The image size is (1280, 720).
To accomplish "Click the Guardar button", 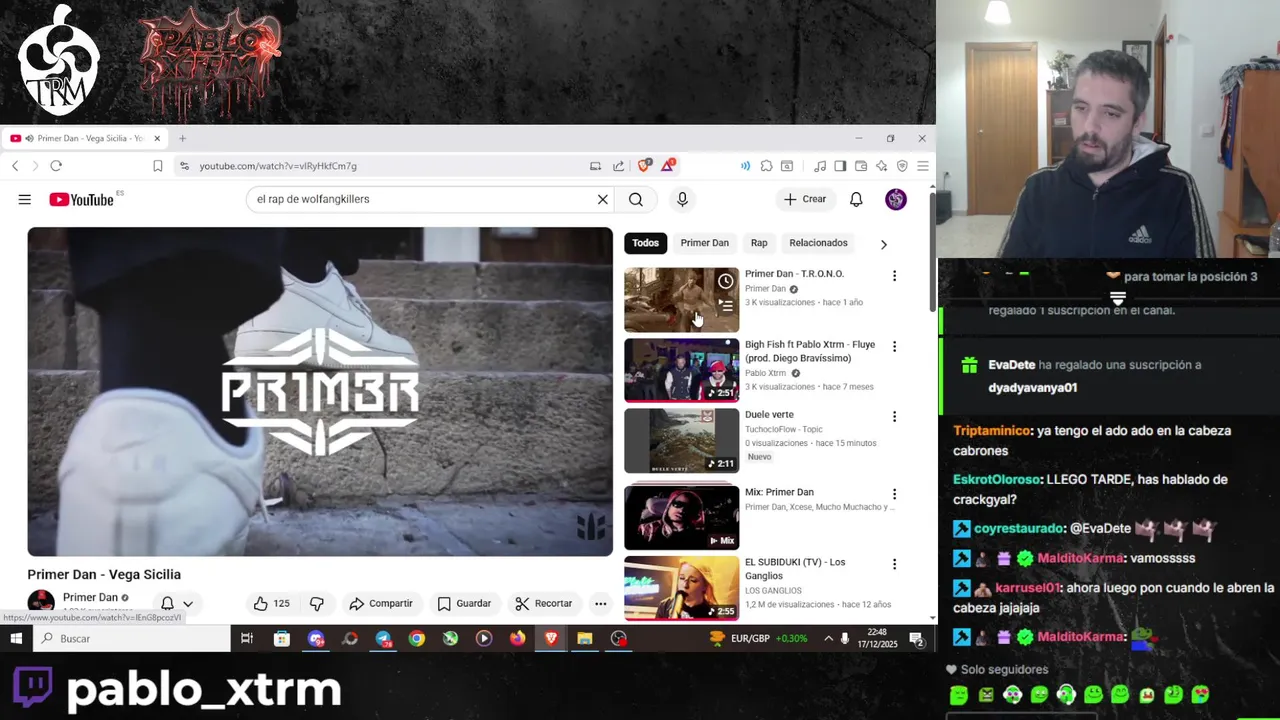I will click(465, 603).
